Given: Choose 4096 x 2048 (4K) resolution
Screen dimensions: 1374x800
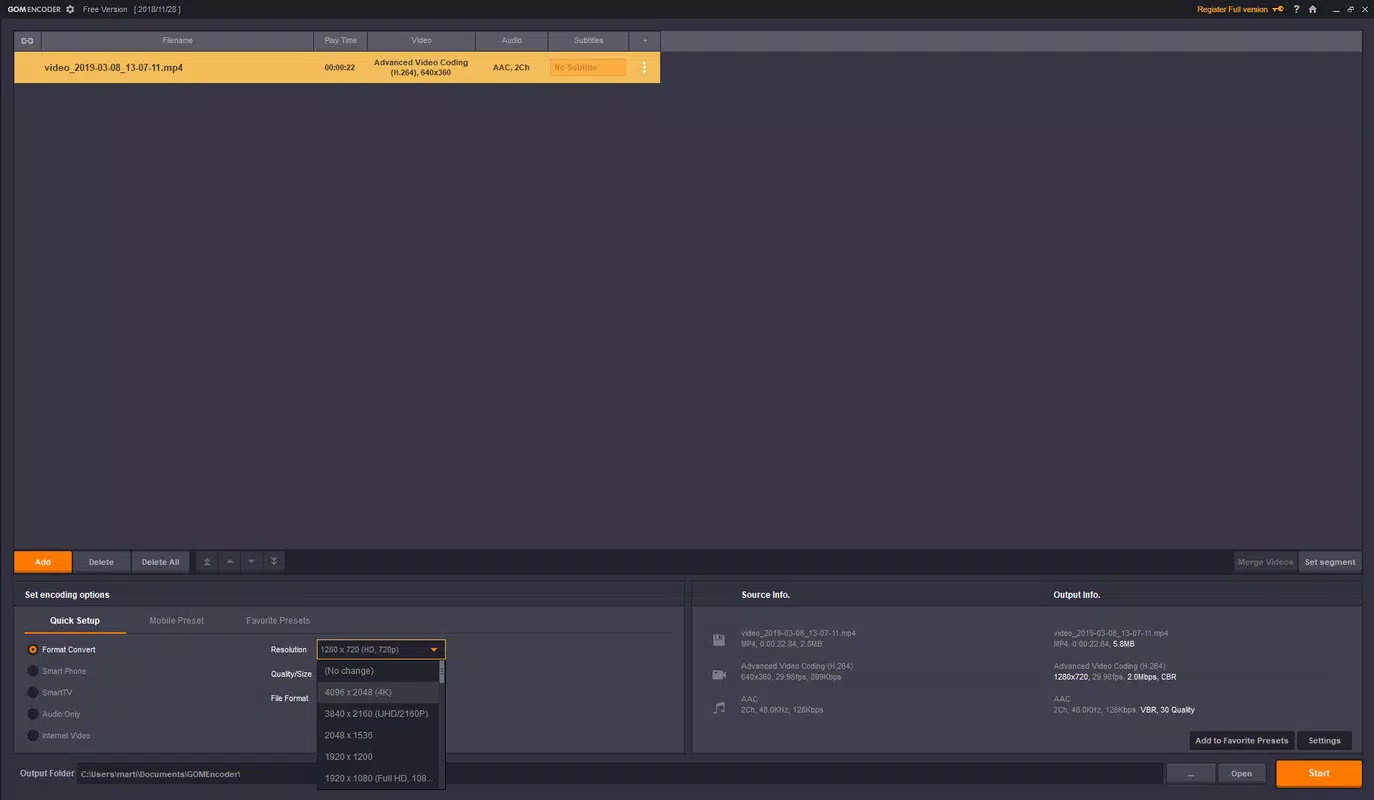Looking at the screenshot, I should pyautogui.click(x=377, y=692).
